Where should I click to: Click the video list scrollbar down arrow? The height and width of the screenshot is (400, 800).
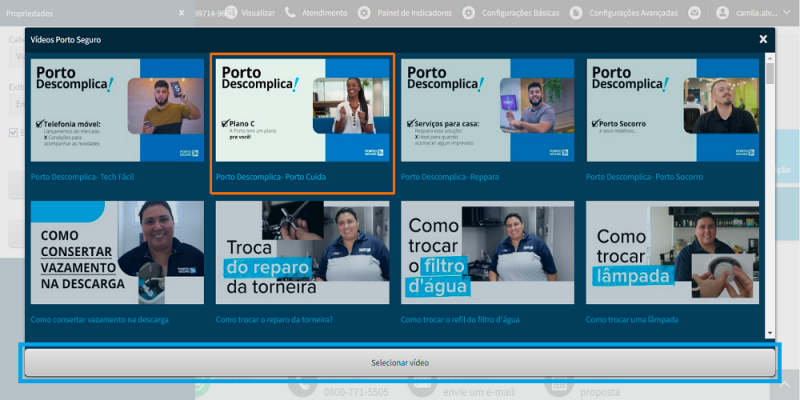point(770,333)
